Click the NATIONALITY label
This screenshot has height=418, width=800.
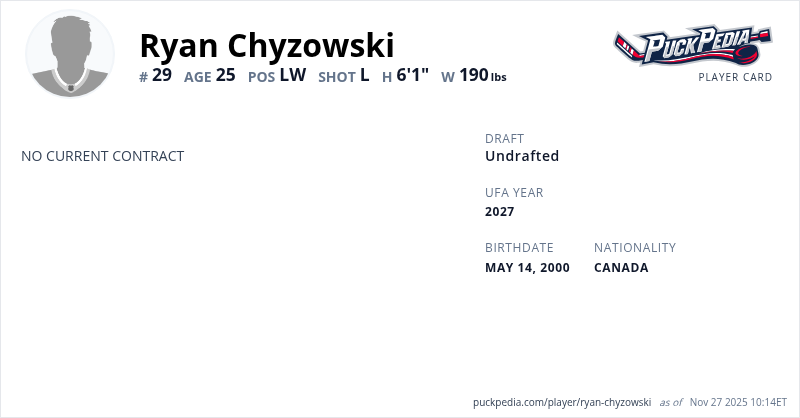tap(635, 247)
